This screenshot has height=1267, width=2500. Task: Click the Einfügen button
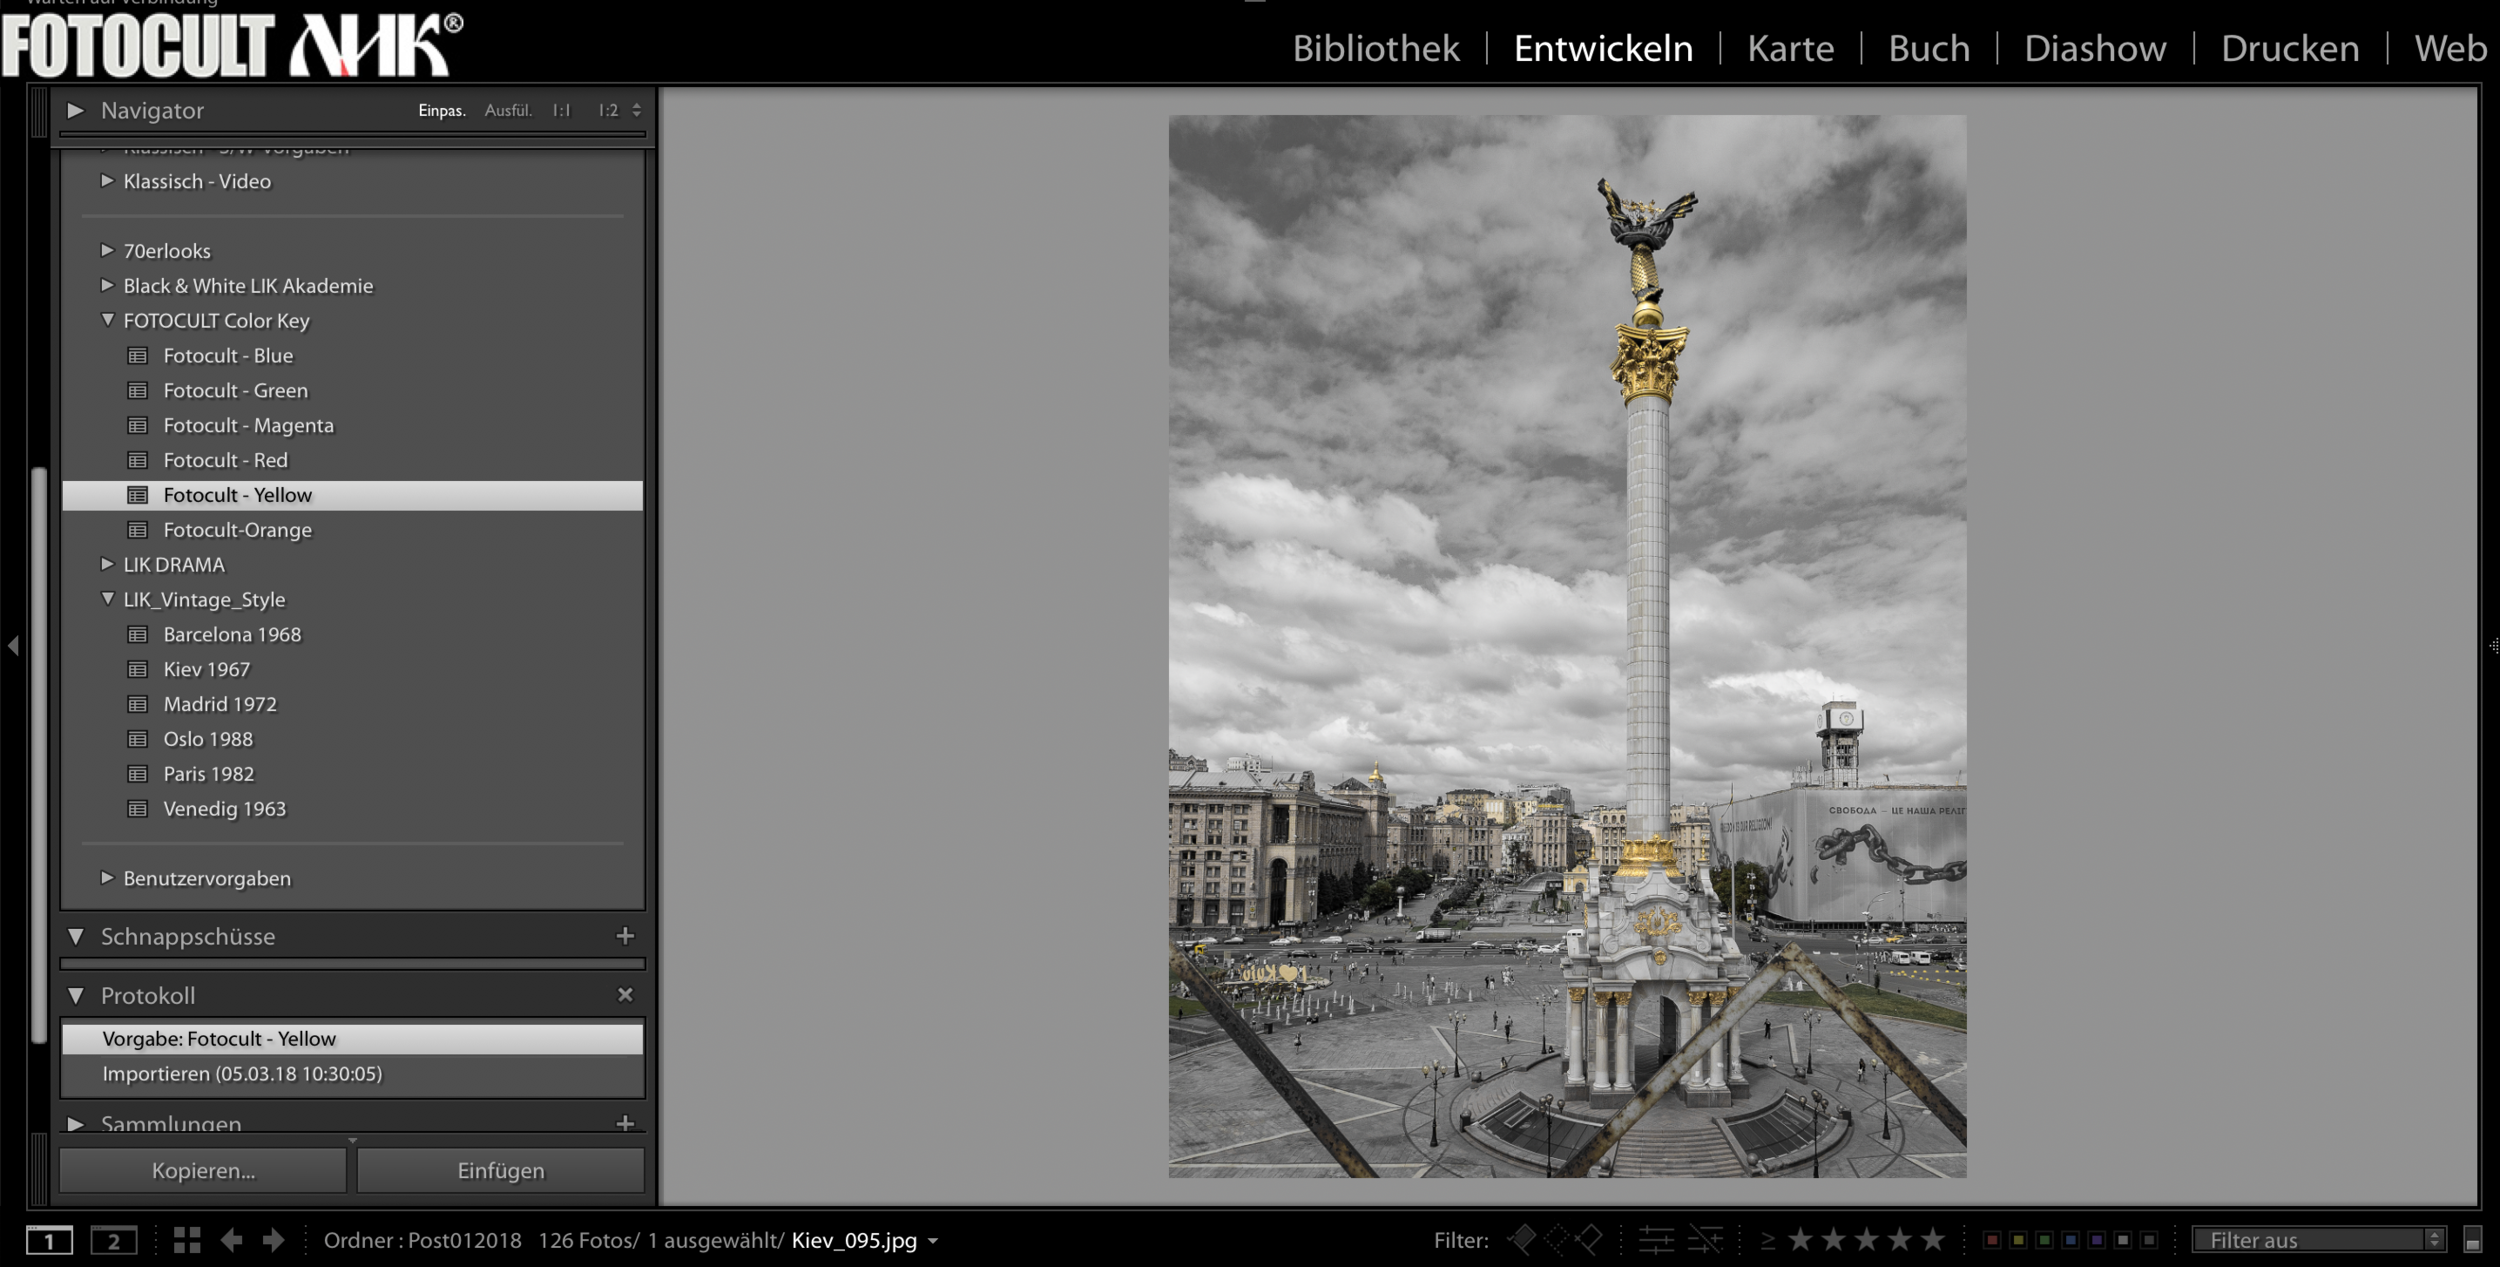(x=500, y=1169)
